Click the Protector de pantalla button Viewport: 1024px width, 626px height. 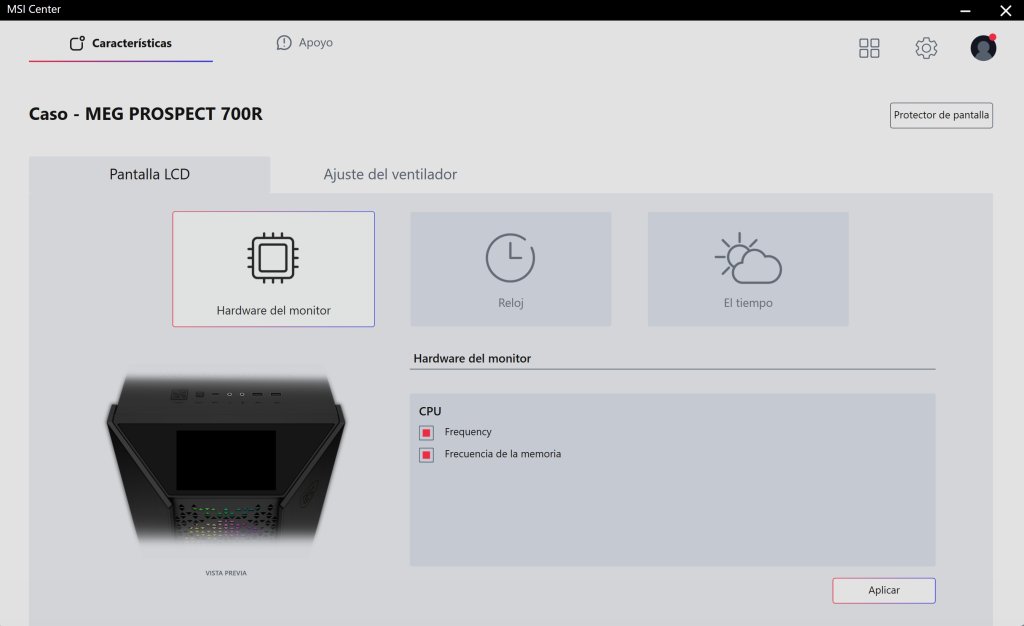coord(941,115)
